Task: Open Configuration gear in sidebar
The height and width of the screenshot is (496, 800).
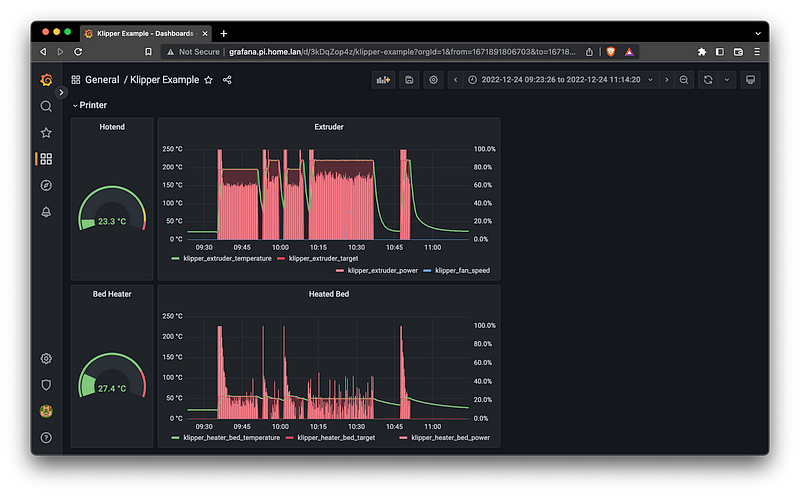Action: coord(46,358)
